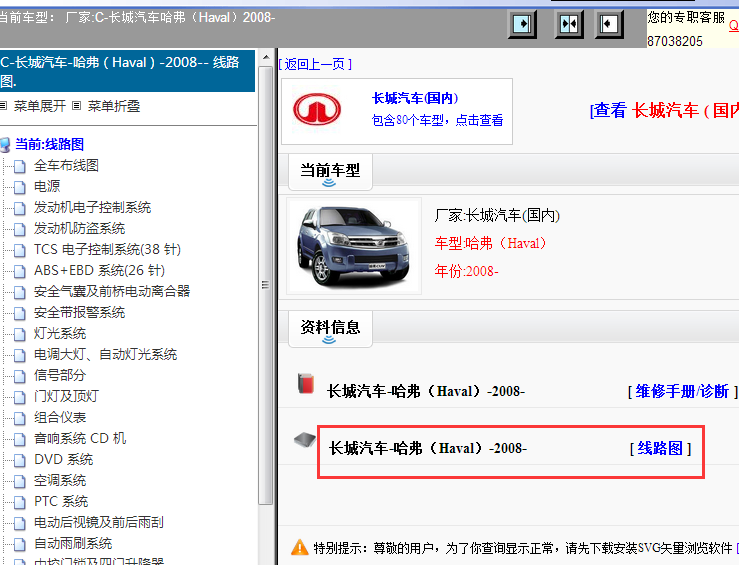Click the 菜单展开 small square icon
This screenshot has width=739, height=565.
(4, 106)
